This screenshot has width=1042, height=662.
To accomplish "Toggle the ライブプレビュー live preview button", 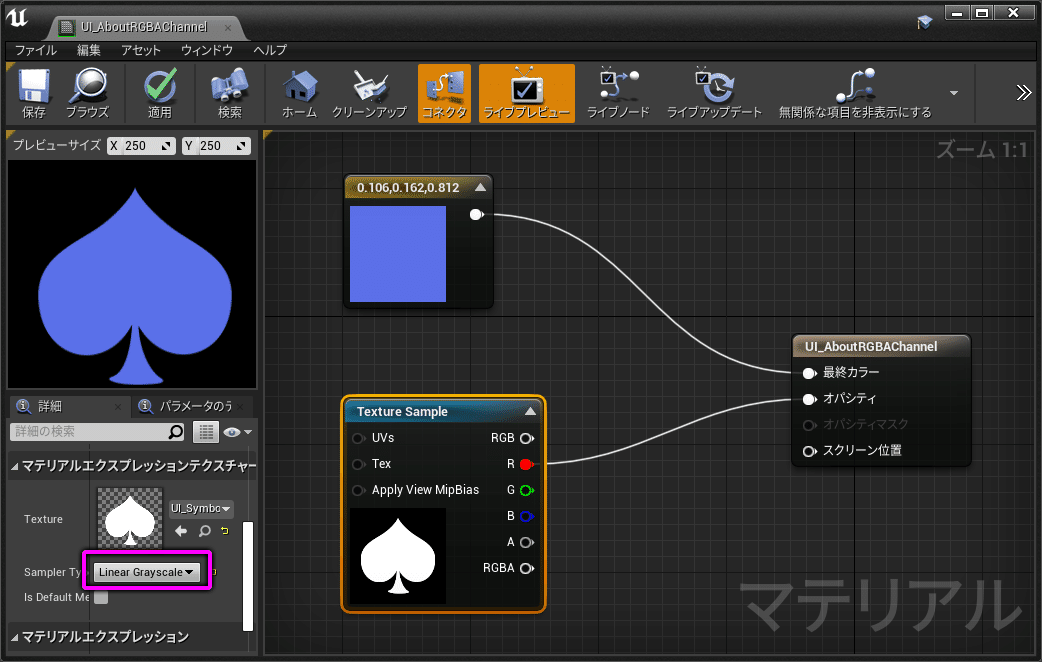I will tap(526, 94).
